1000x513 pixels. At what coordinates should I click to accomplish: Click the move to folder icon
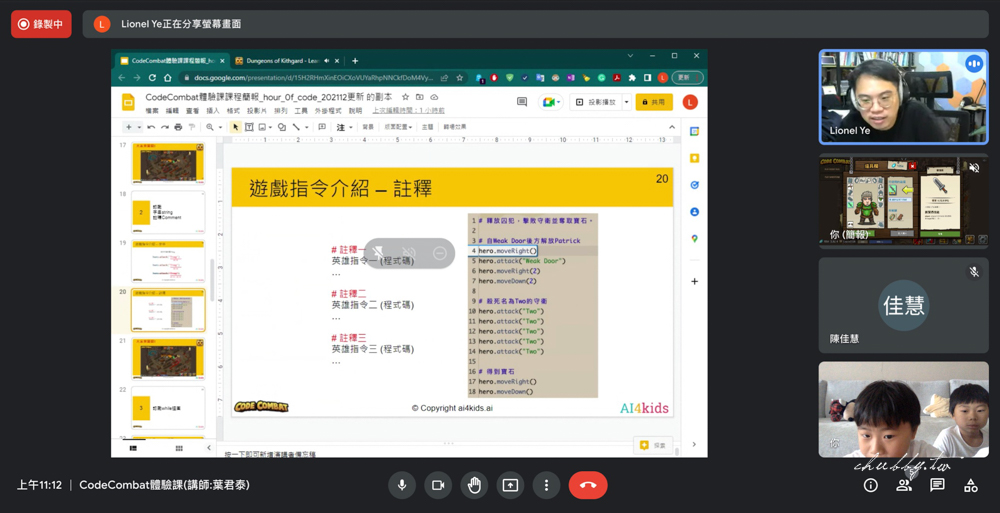pyautogui.click(x=420, y=97)
